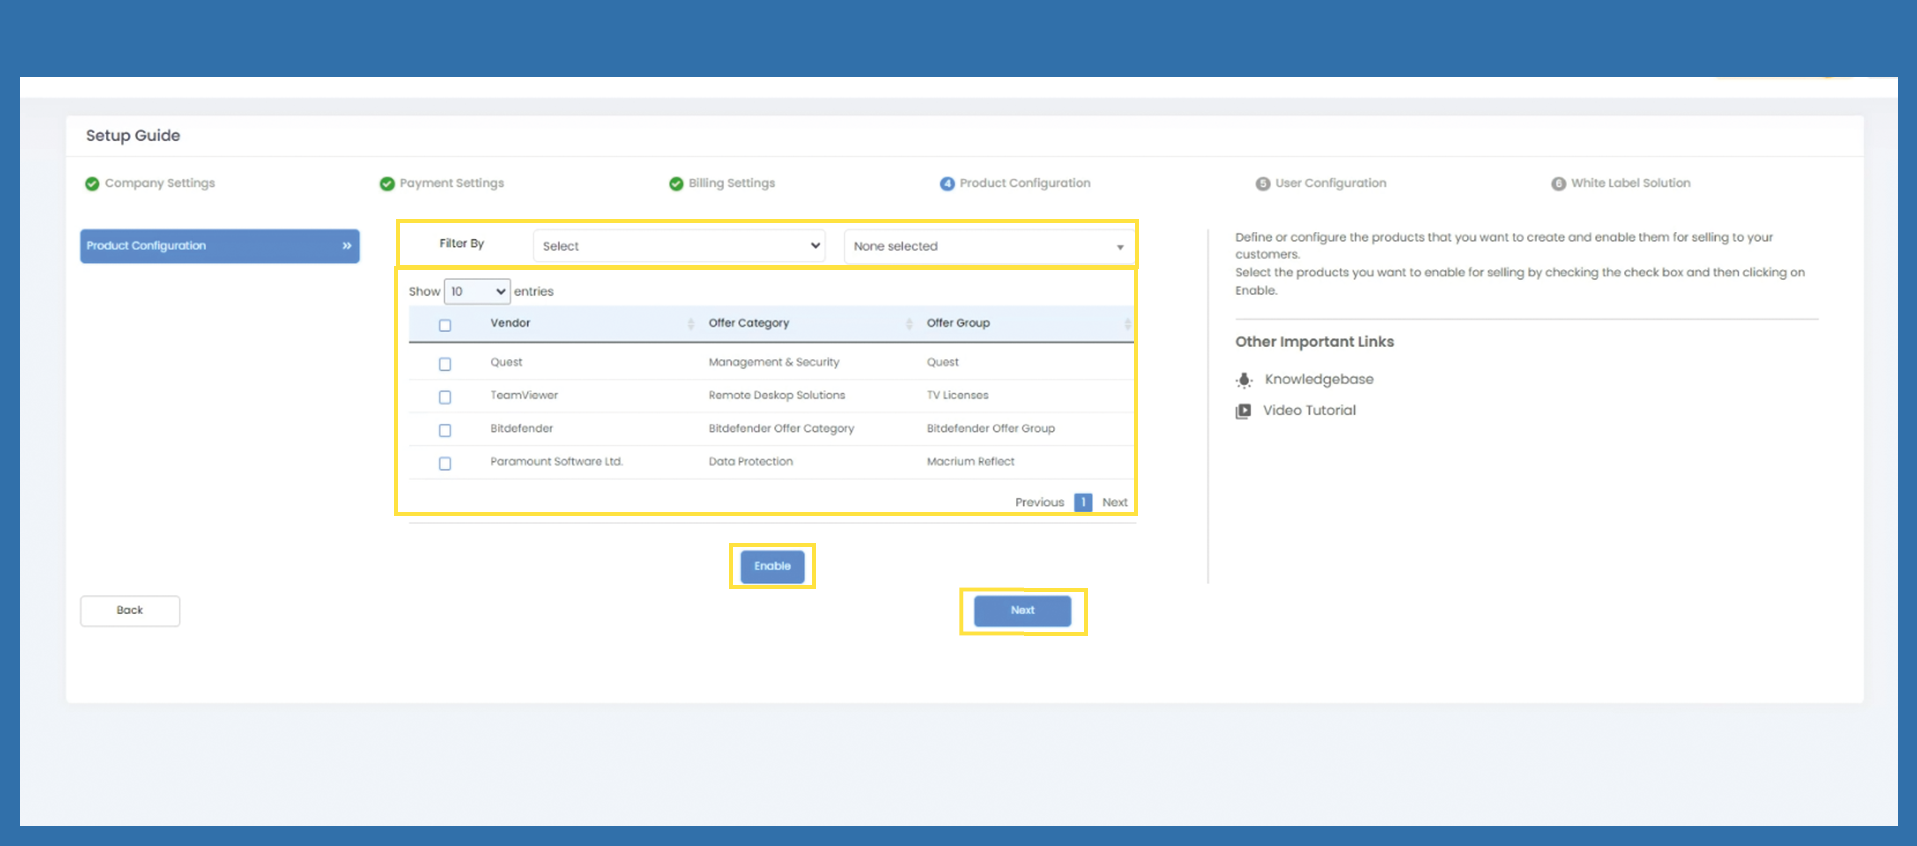Select the Bitdefender row checkbox
This screenshot has height=846, width=1917.
(x=445, y=430)
